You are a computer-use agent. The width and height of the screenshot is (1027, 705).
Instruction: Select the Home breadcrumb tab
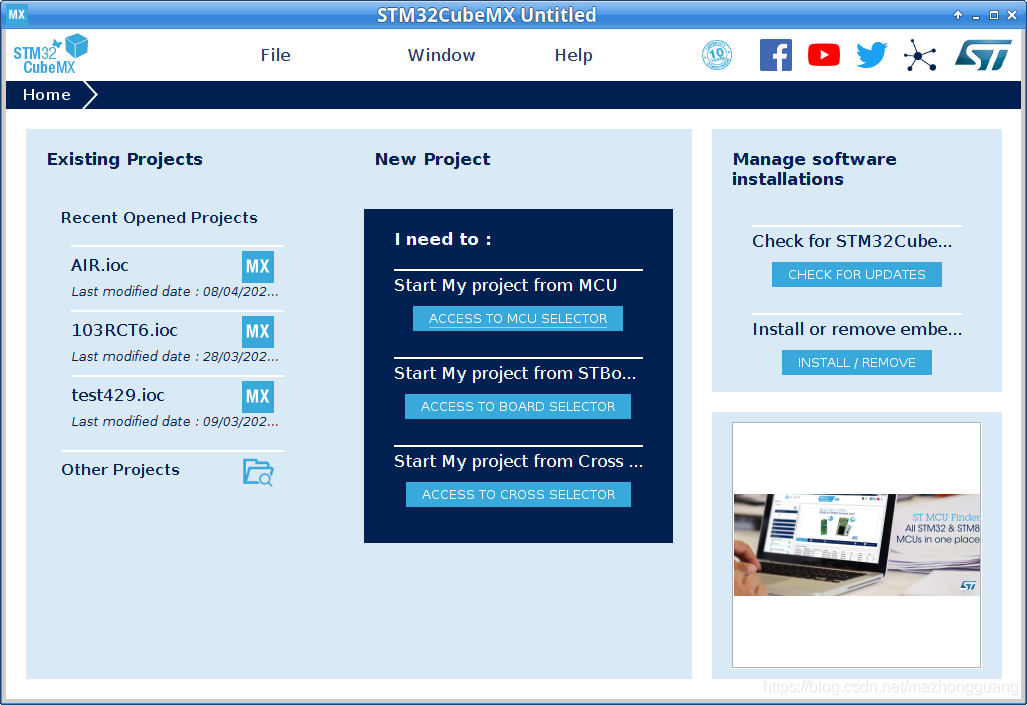[x=47, y=95]
